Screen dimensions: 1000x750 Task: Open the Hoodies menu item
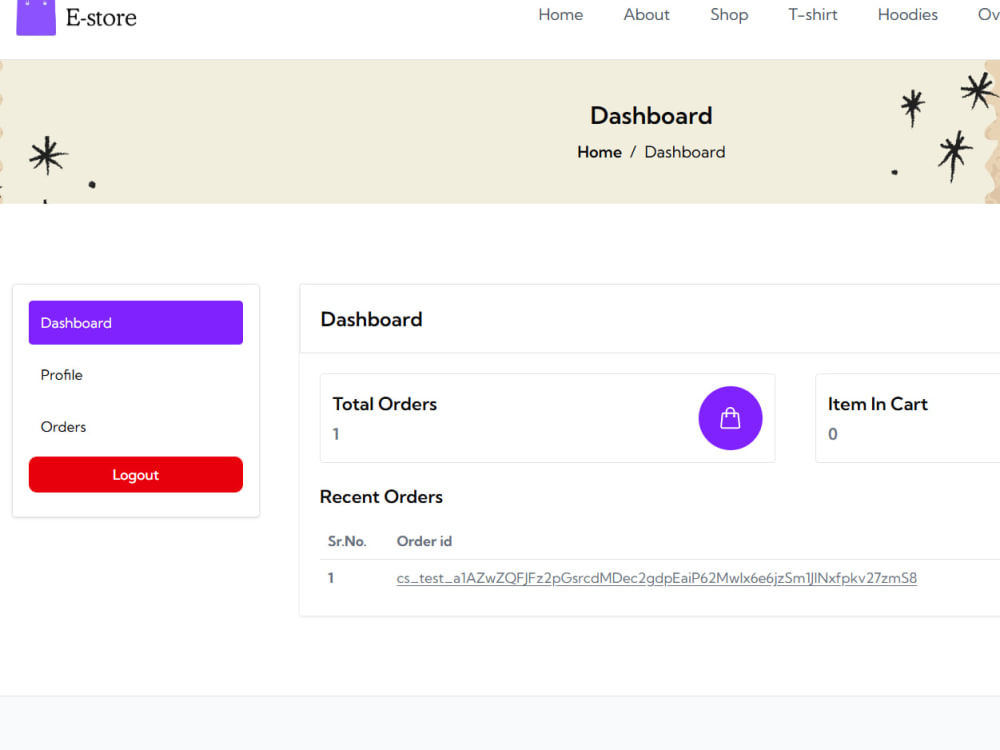[908, 15]
